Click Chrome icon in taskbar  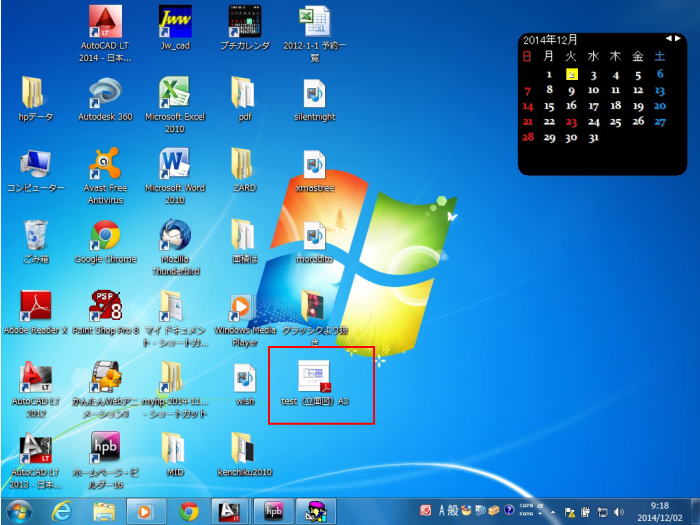[188, 512]
